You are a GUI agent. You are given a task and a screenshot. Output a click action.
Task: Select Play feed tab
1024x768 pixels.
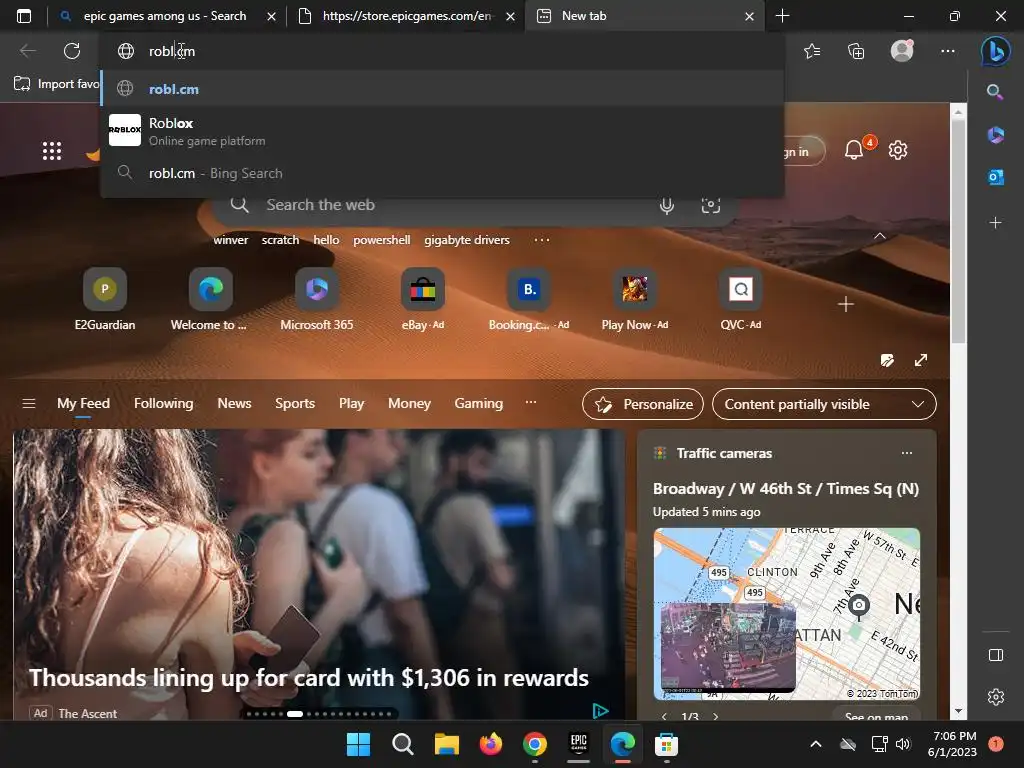351,404
